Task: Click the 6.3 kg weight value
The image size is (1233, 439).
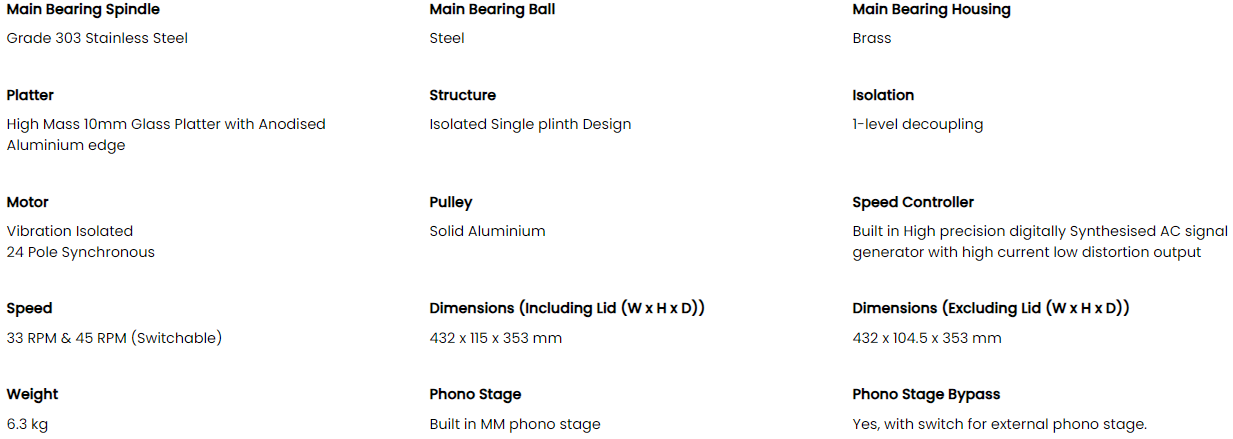Action: coord(27,425)
